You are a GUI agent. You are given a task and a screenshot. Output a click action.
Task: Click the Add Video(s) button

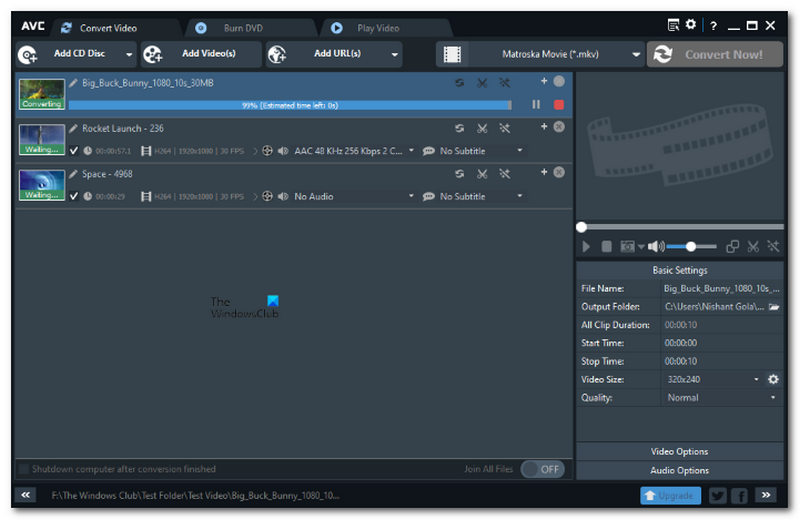click(x=196, y=54)
